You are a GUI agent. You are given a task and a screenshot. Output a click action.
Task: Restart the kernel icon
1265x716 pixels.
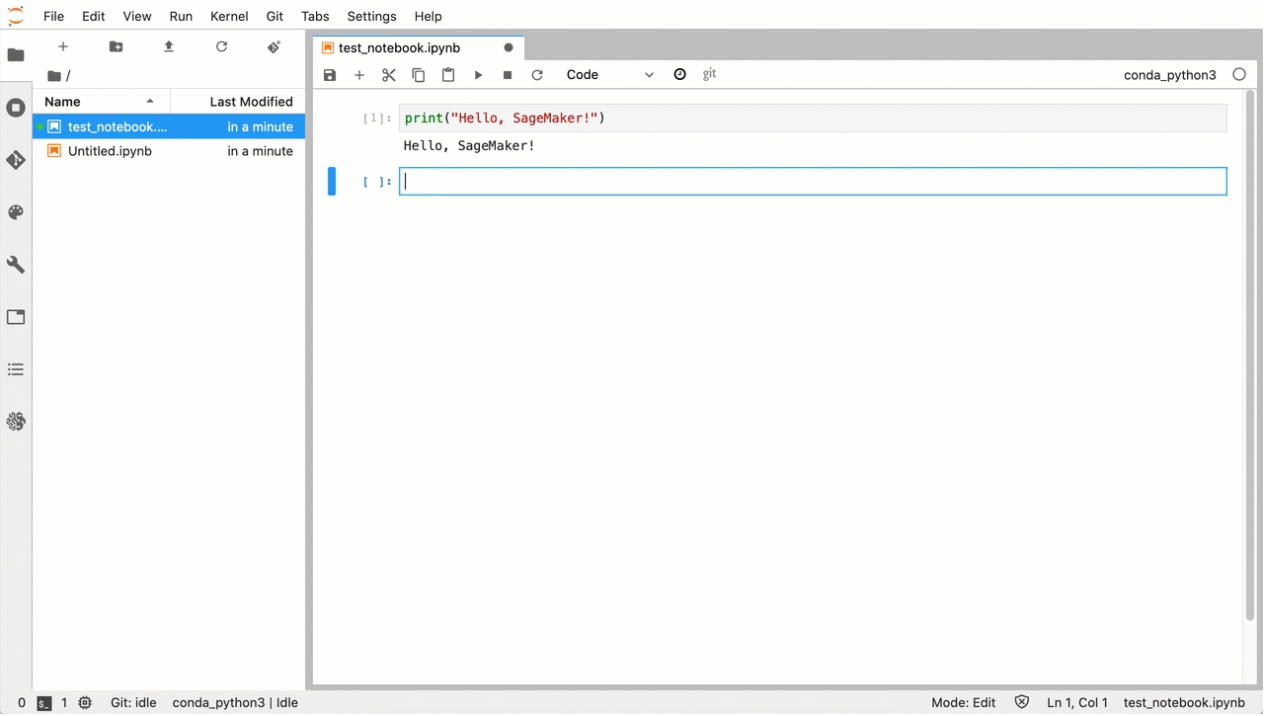pos(537,75)
